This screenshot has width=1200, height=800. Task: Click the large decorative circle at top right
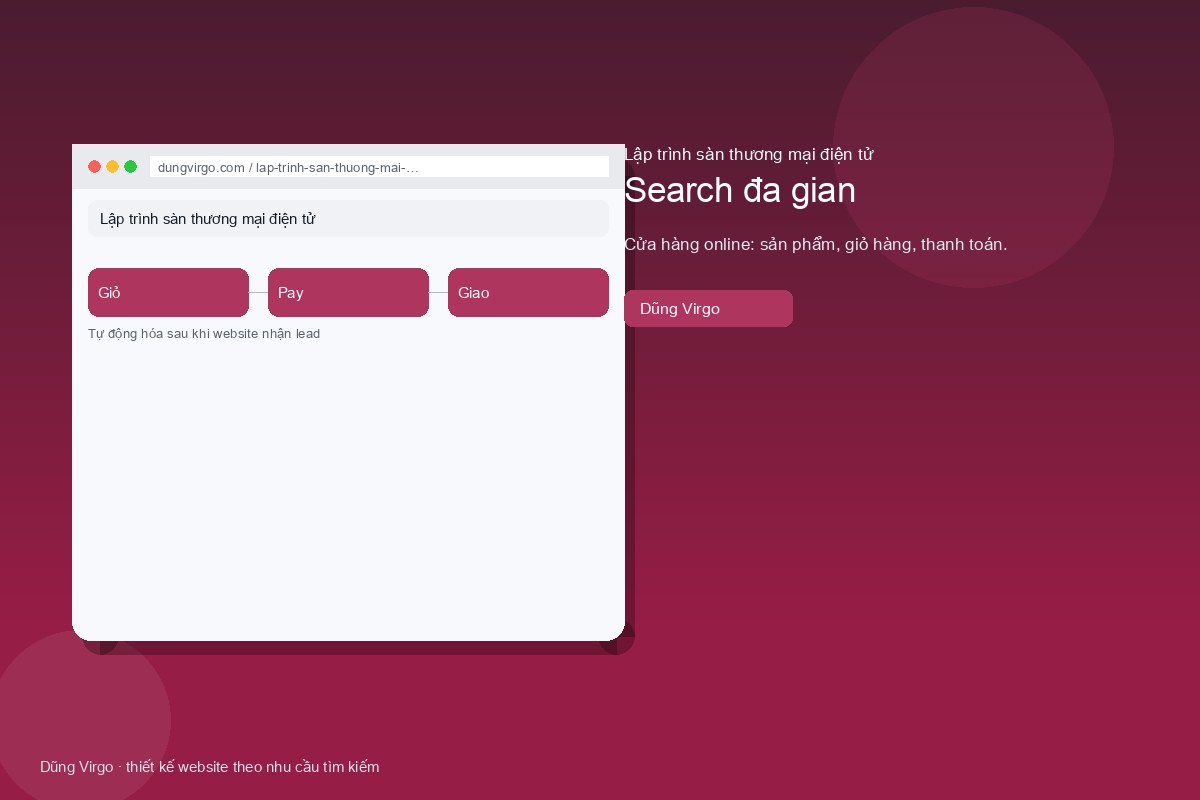point(973,147)
